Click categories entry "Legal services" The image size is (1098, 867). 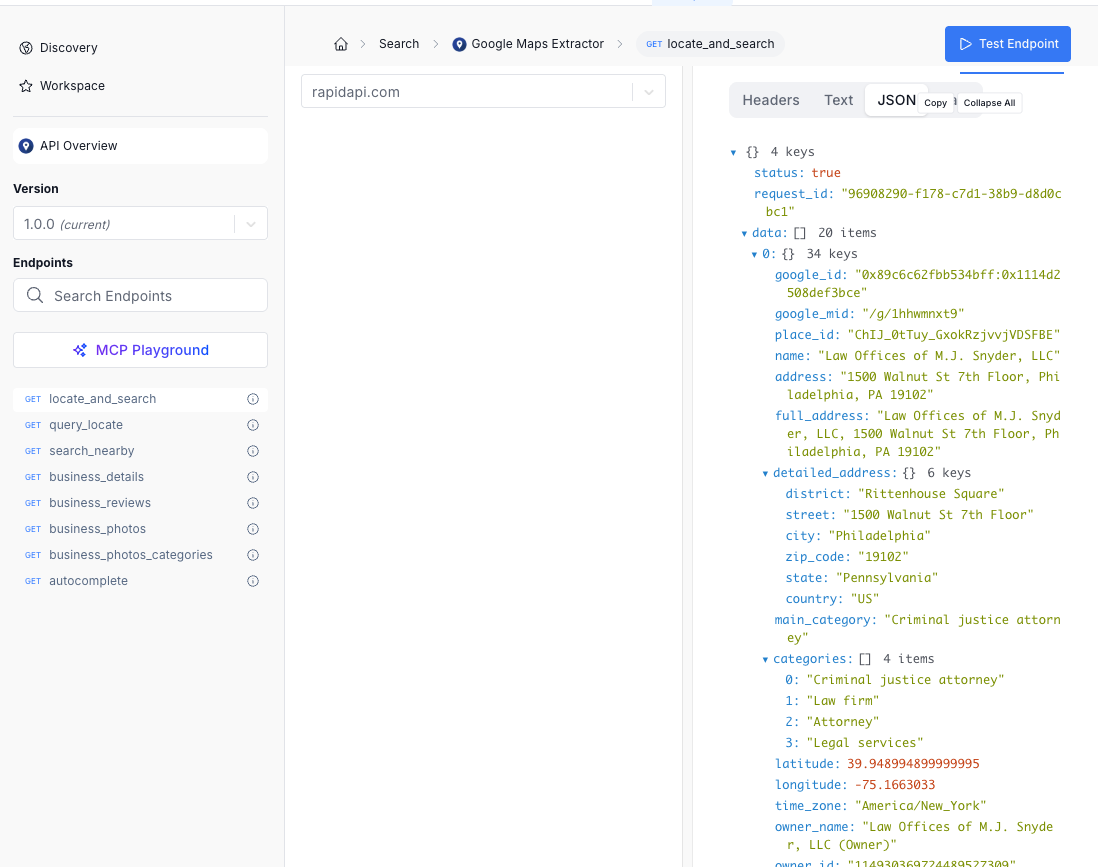tap(865, 743)
